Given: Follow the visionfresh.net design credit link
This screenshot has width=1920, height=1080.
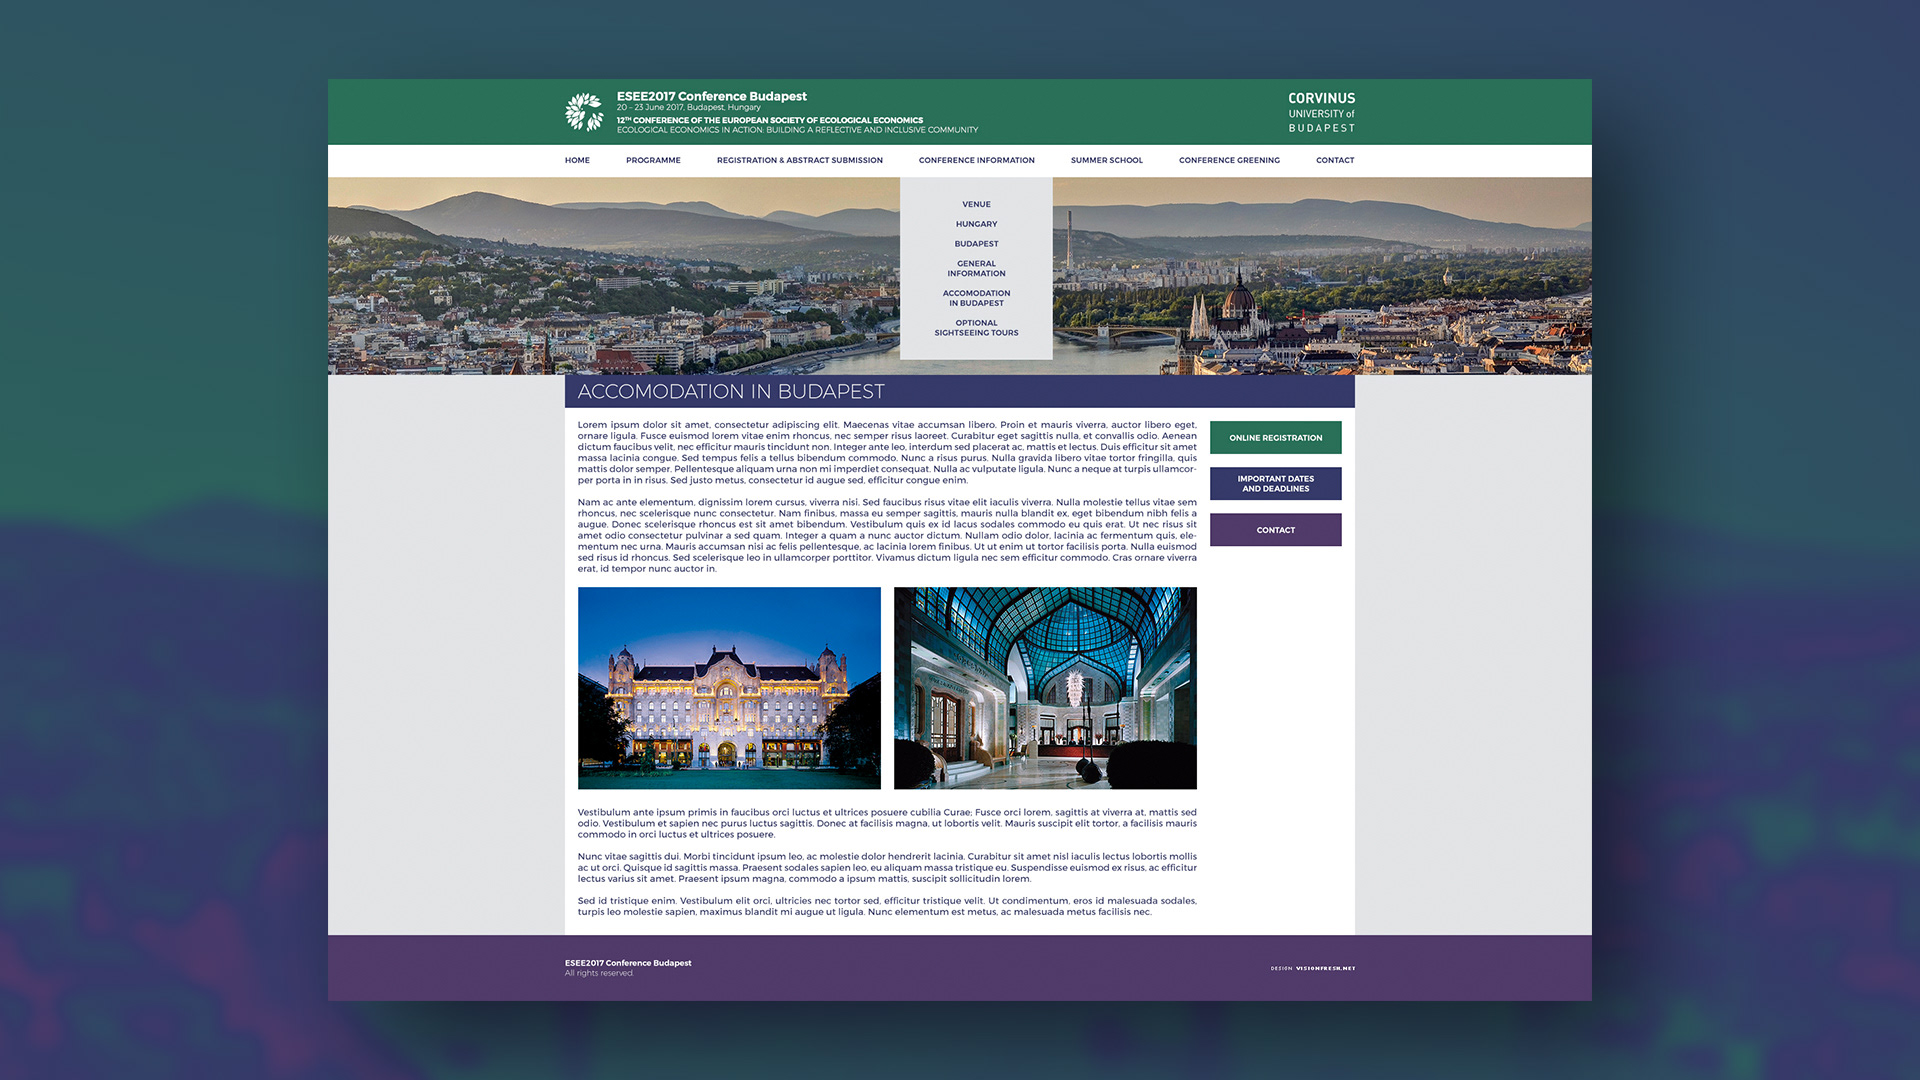Looking at the screenshot, I should (x=1324, y=968).
